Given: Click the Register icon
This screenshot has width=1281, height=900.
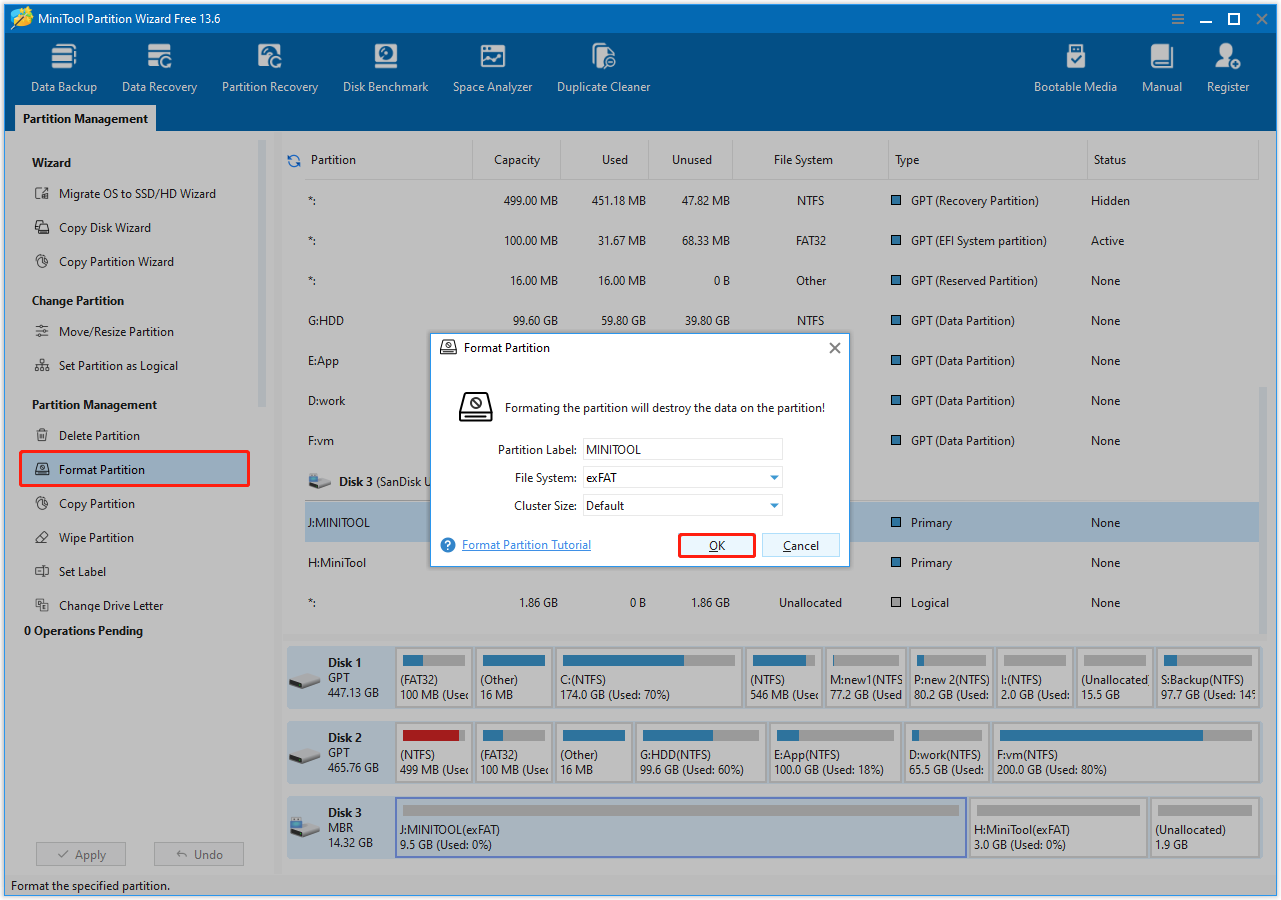Looking at the screenshot, I should (x=1227, y=66).
